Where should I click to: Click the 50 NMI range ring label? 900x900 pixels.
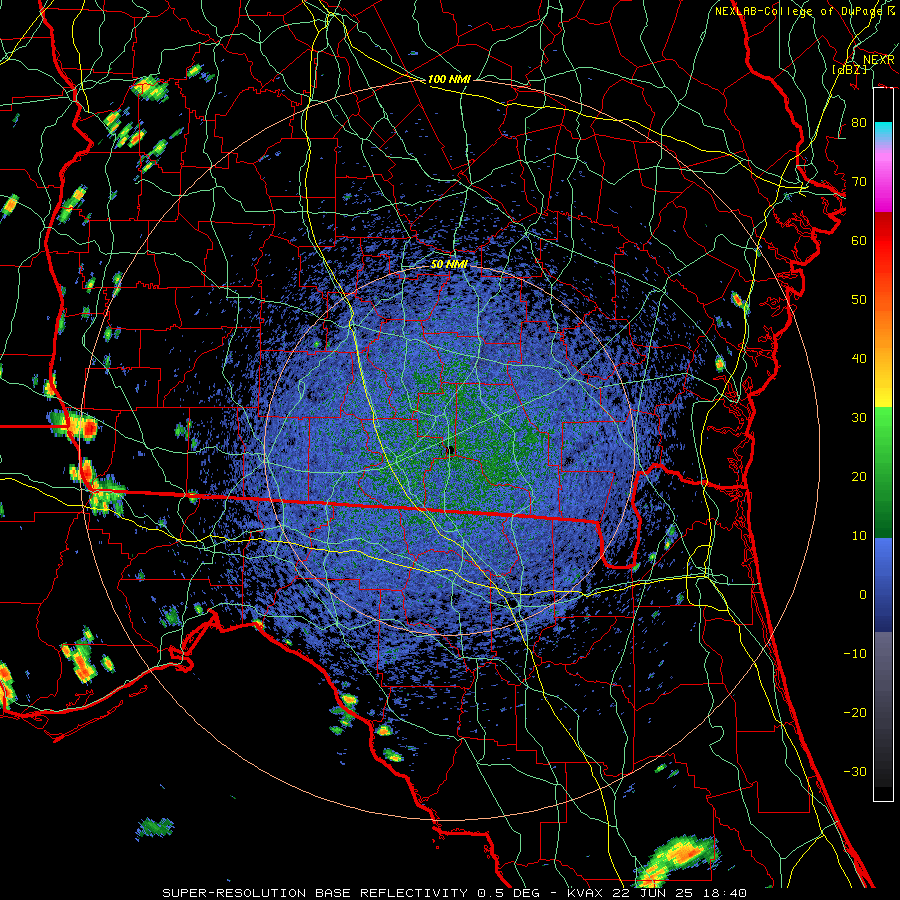click(449, 264)
